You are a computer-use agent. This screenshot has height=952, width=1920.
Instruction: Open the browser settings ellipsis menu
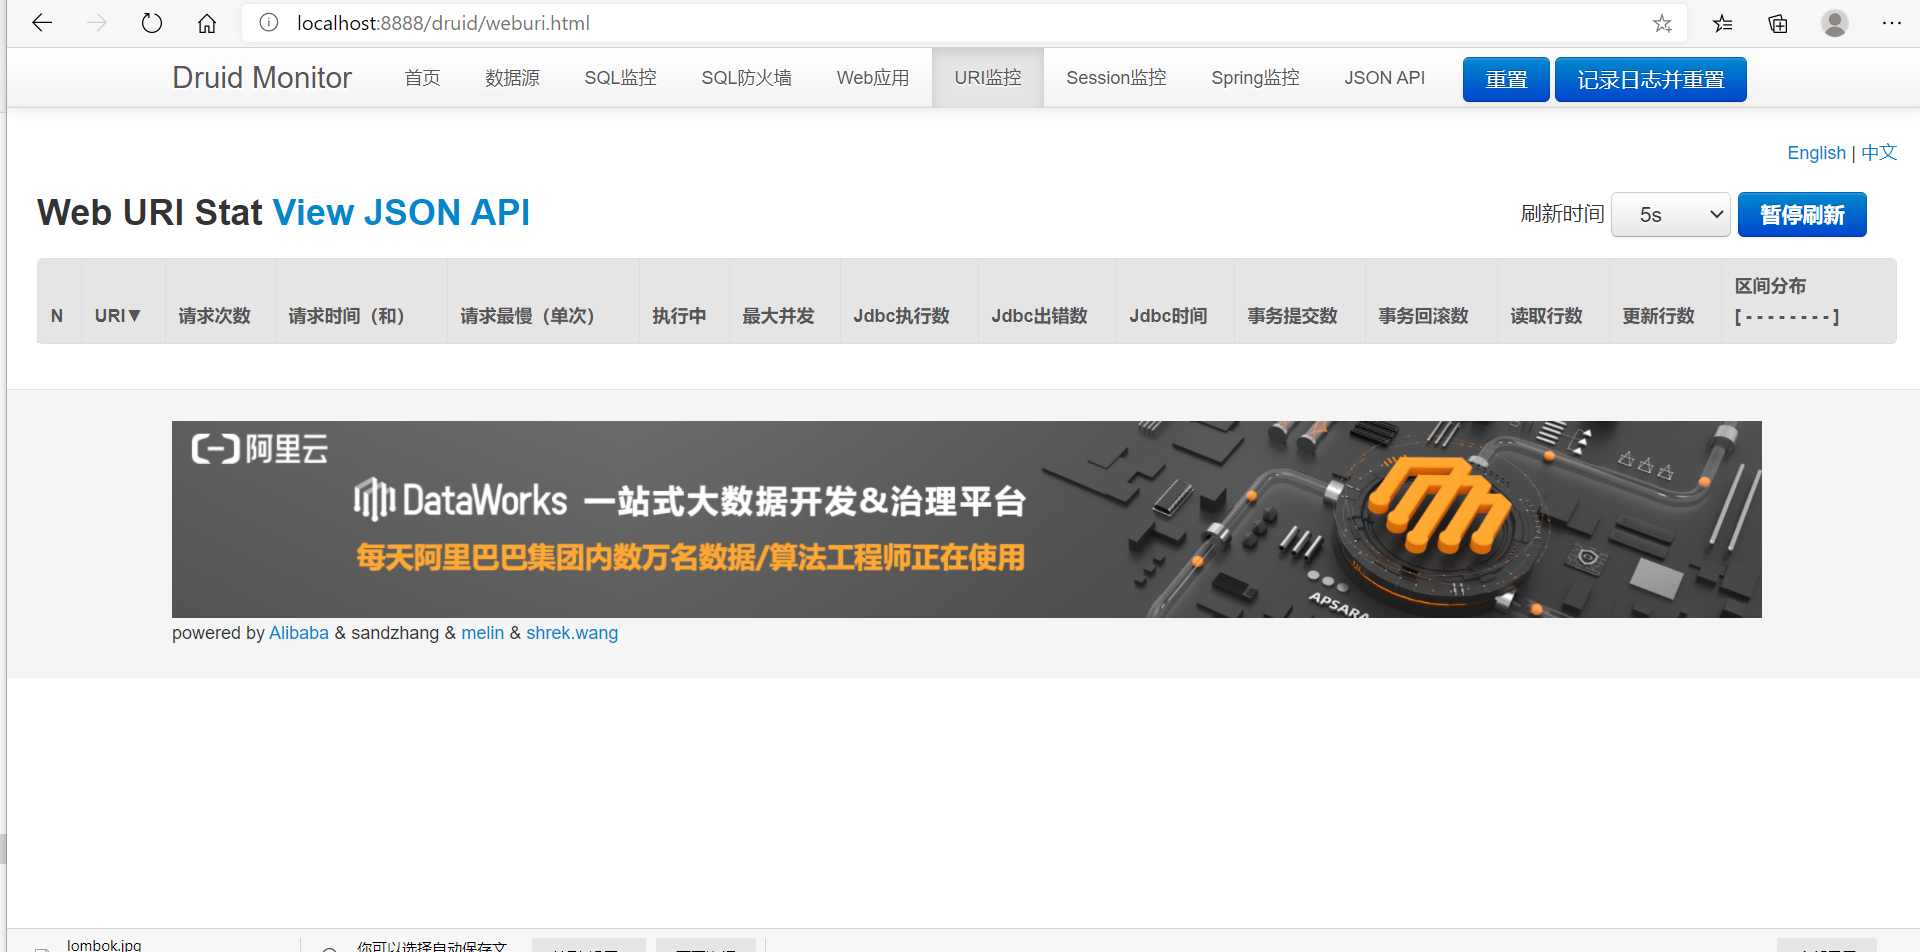coord(1891,23)
